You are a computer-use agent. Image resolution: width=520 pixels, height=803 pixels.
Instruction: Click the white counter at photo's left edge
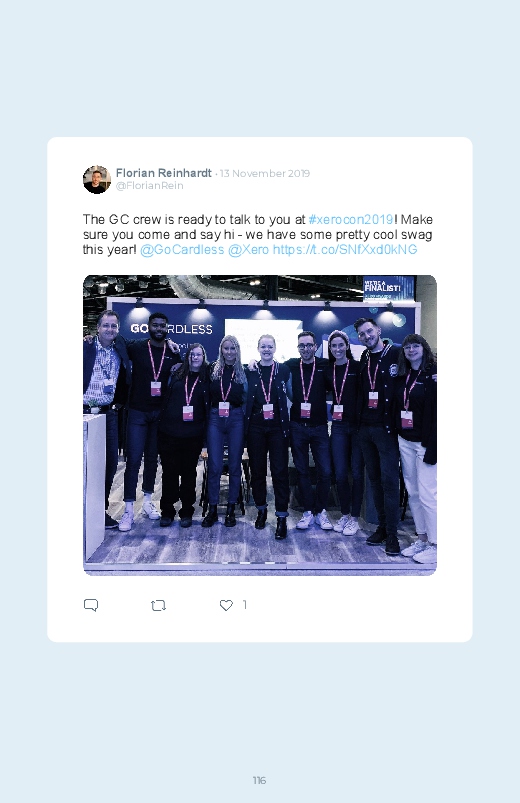[94, 485]
